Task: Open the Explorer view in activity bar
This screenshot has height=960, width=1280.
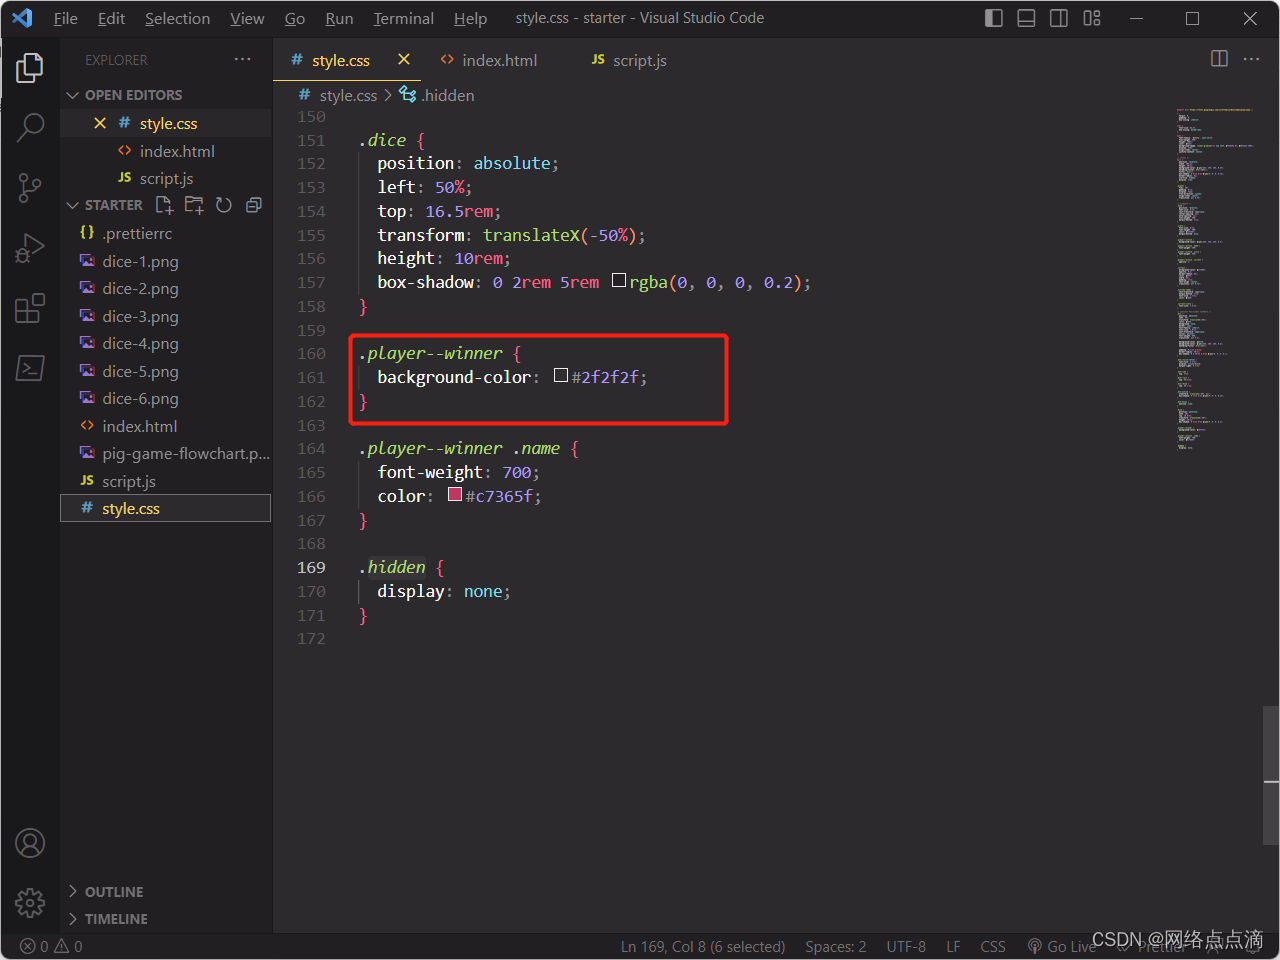Action: (x=30, y=68)
